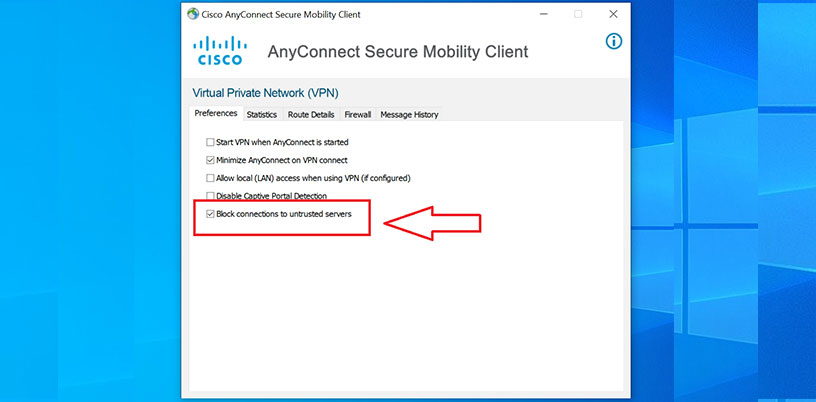Enable Start VPN when AnyConnect is started
The height and width of the screenshot is (402, 816).
tap(210, 142)
